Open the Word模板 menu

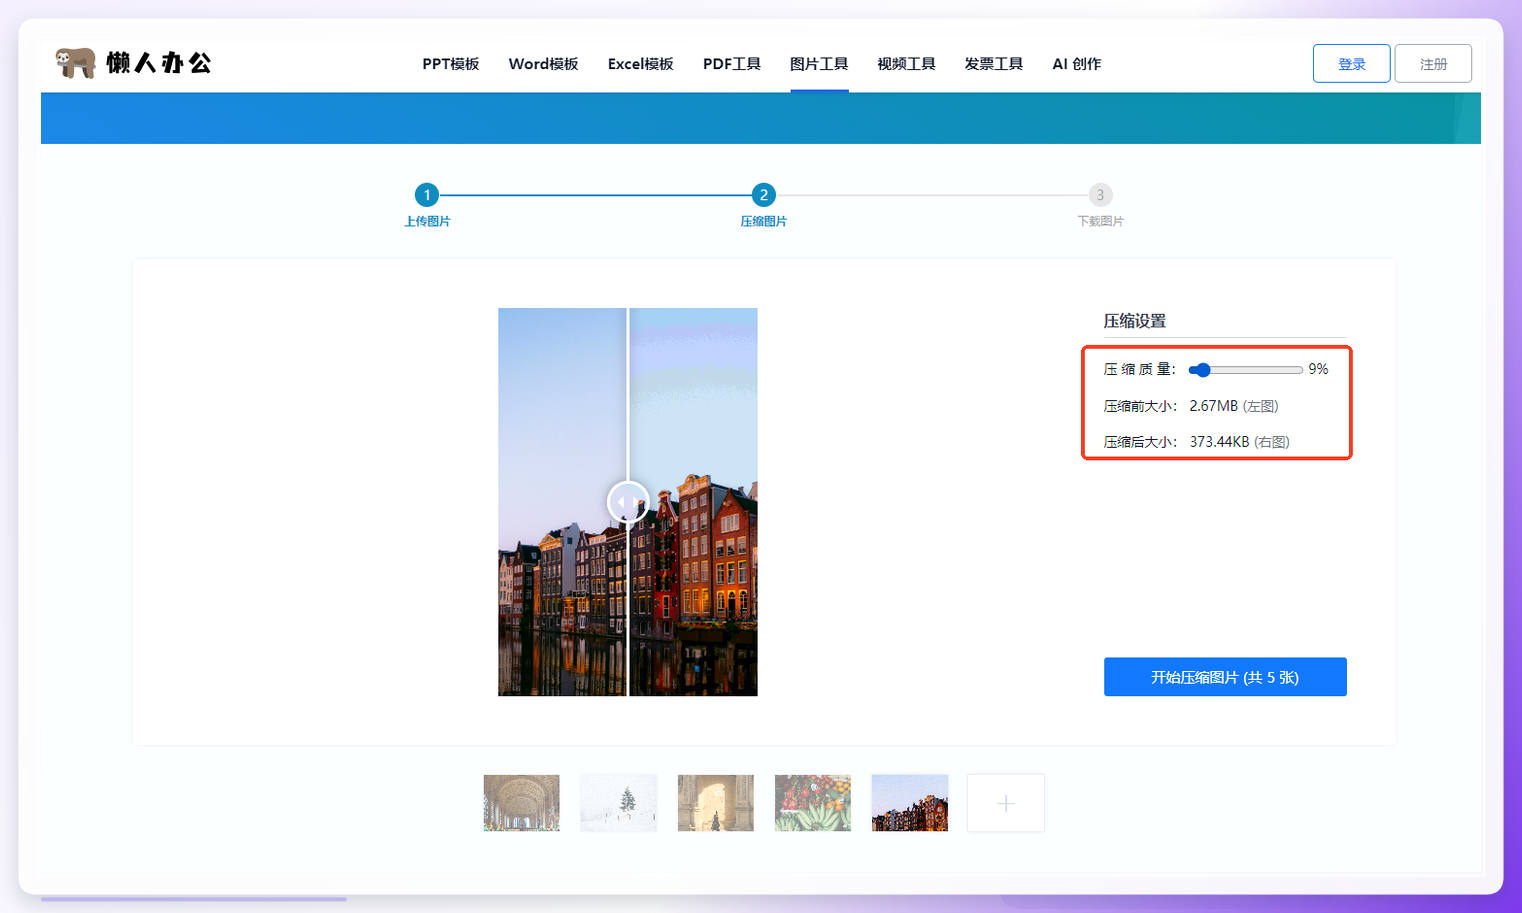click(x=543, y=64)
